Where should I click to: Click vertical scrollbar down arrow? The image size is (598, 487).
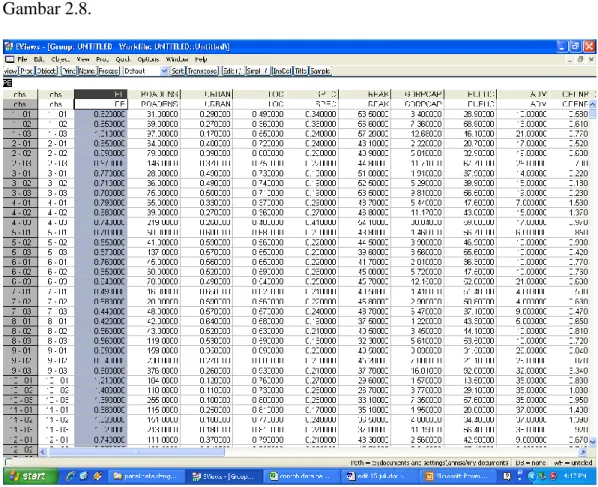coord(593,441)
